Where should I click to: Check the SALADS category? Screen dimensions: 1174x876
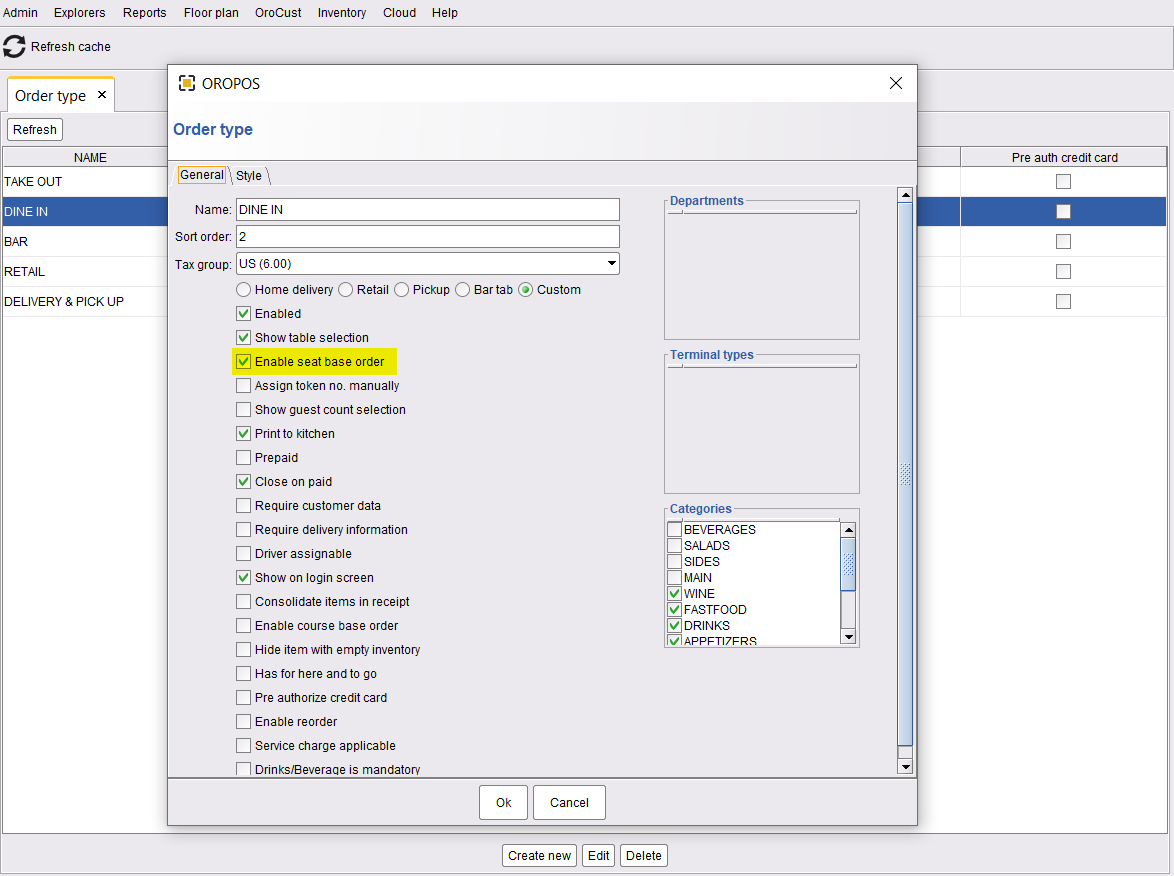pos(675,546)
